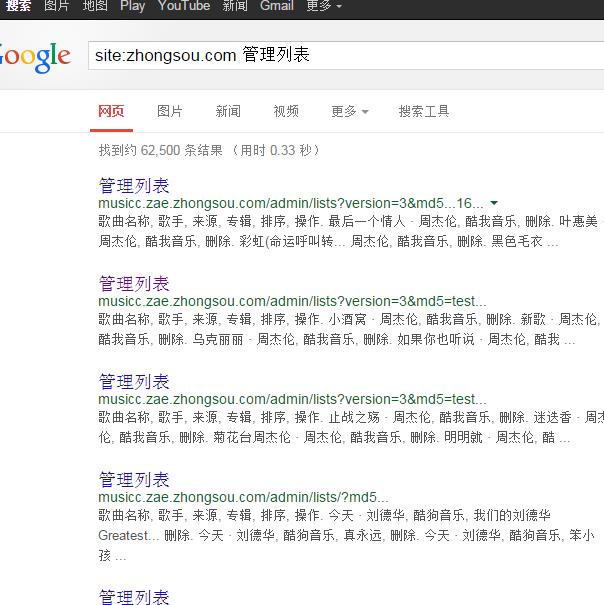The height and width of the screenshot is (605, 604).
Task: Open second 管理列表 result about 小酒窝
Action: point(134,284)
